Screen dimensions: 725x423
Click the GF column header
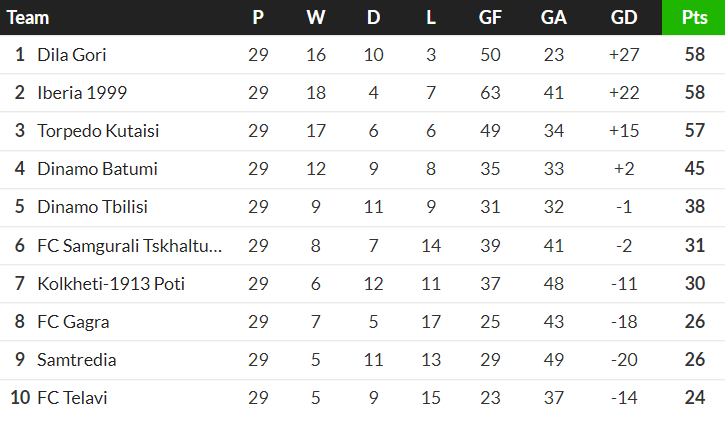(490, 18)
